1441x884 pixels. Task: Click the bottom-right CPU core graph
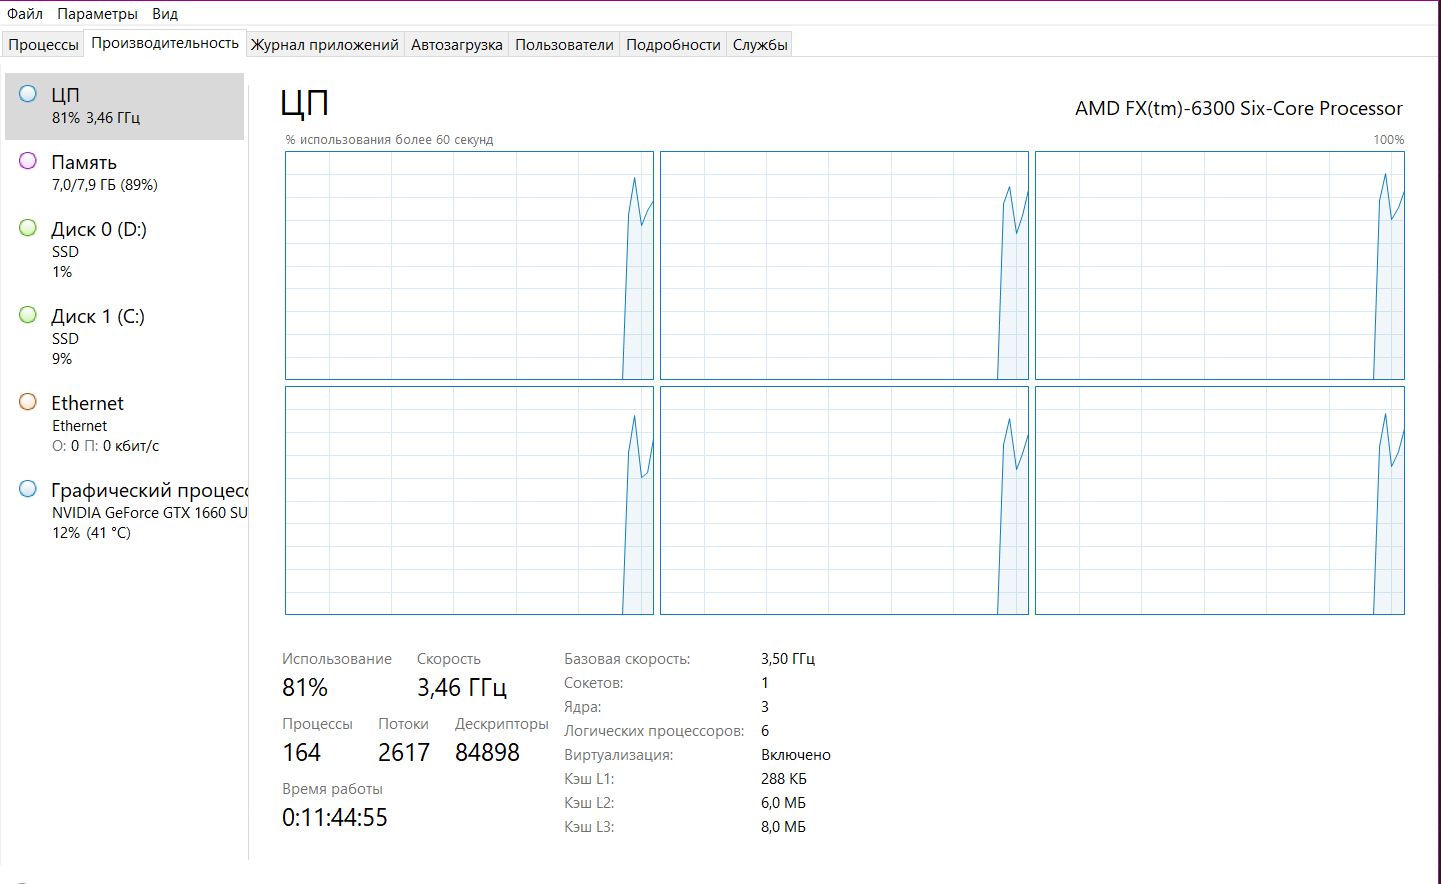pyautogui.click(x=1220, y=500)
